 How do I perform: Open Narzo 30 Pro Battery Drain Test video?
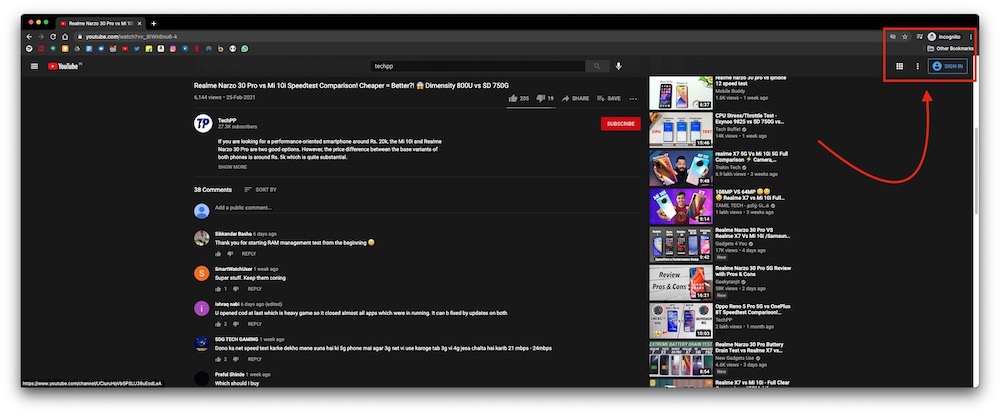click(680, 359)
